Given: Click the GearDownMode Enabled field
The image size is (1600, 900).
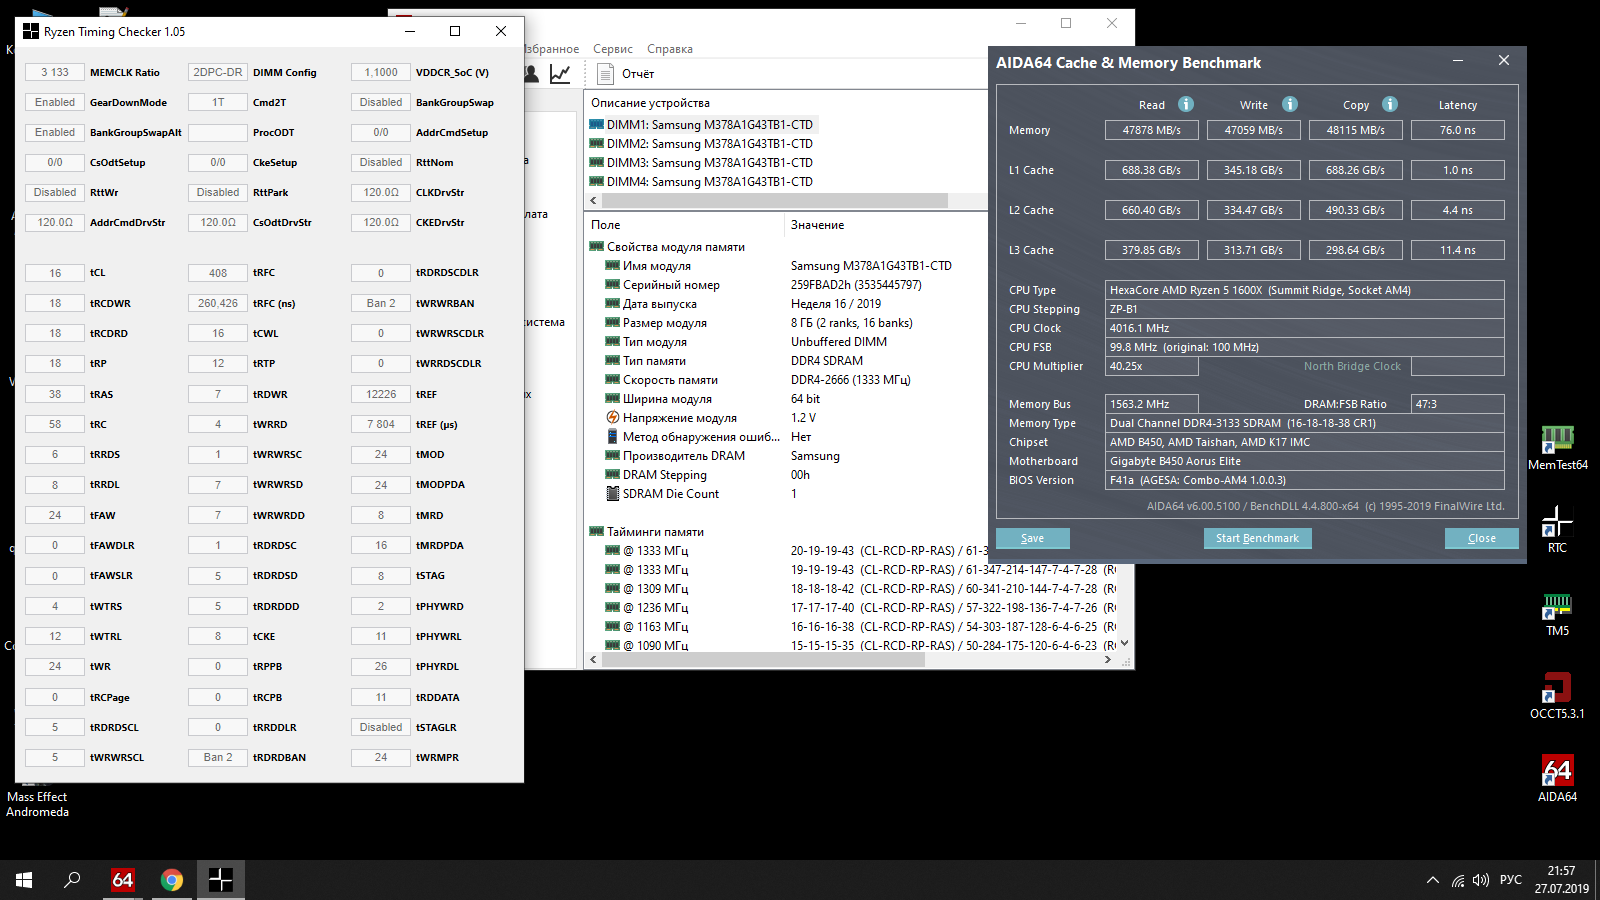Looking at the screenshot, I should pyautogui.click(x=55, y=102).
